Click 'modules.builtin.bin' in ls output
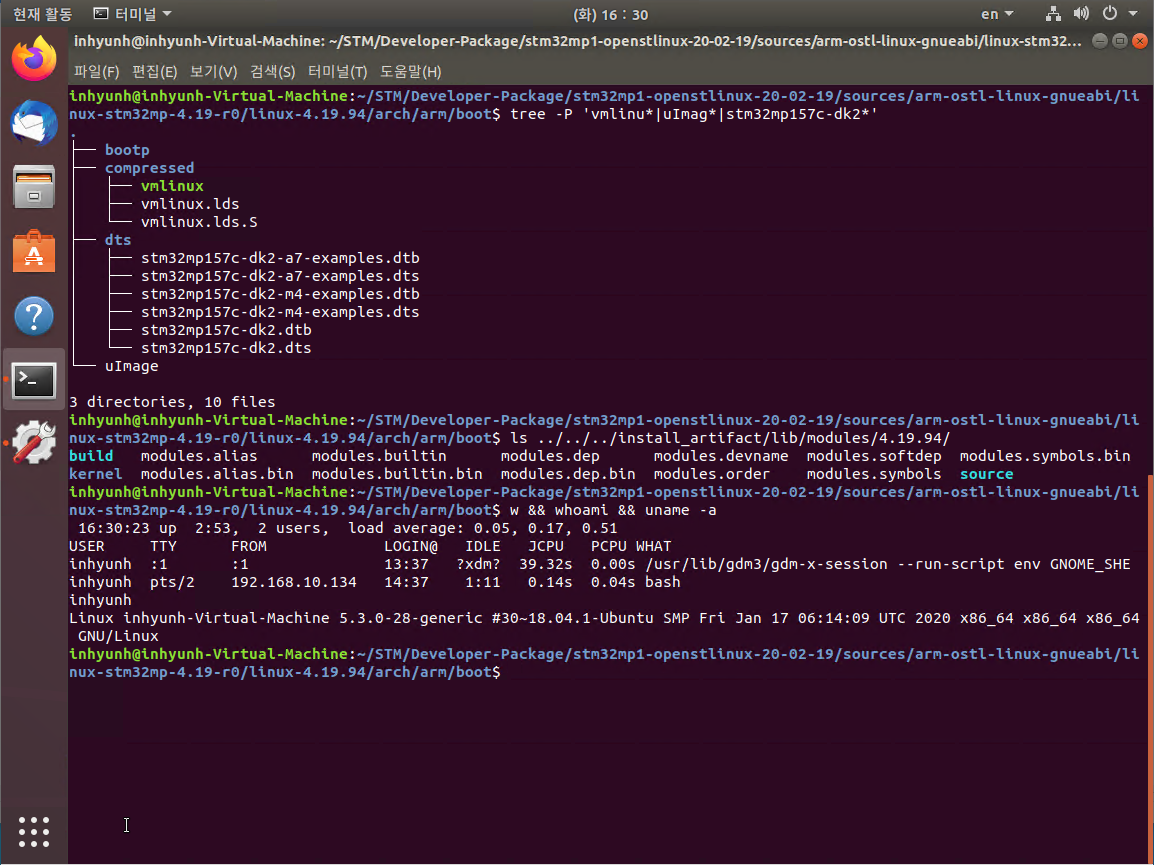The height and width of the screenshot is (865, 1154). pos(397,474)
